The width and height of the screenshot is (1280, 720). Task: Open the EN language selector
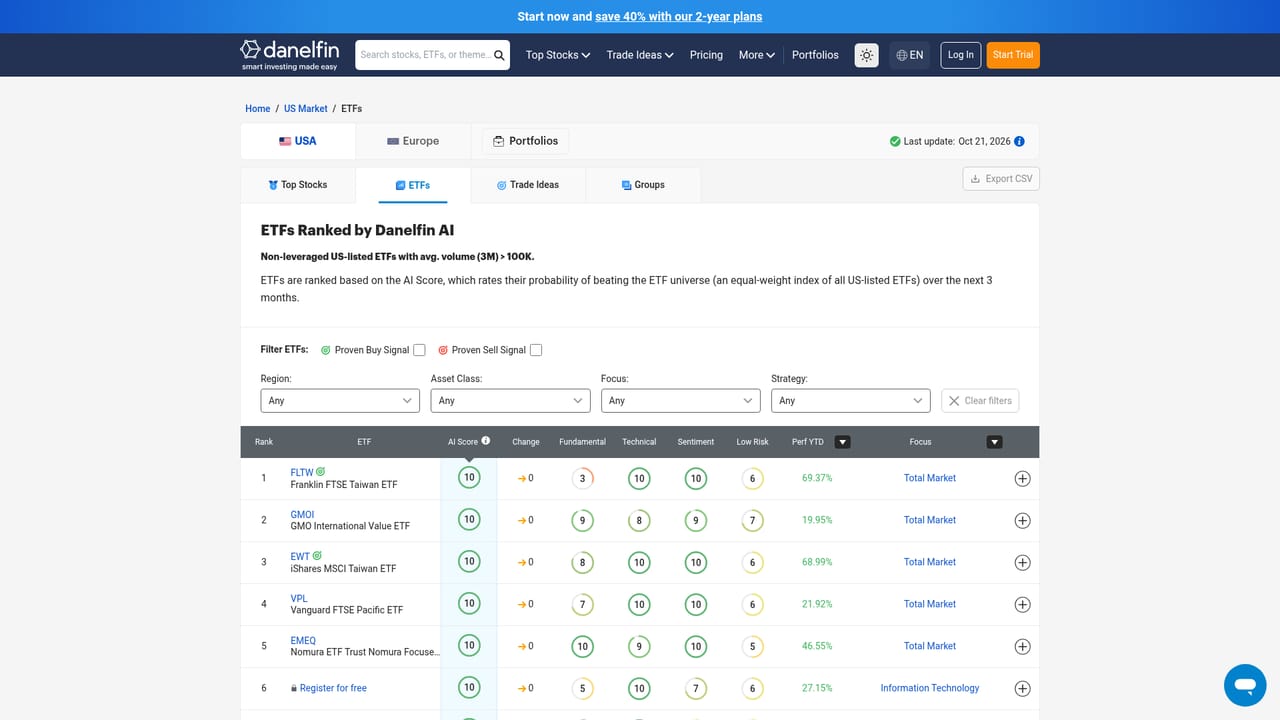click(910, 55)
